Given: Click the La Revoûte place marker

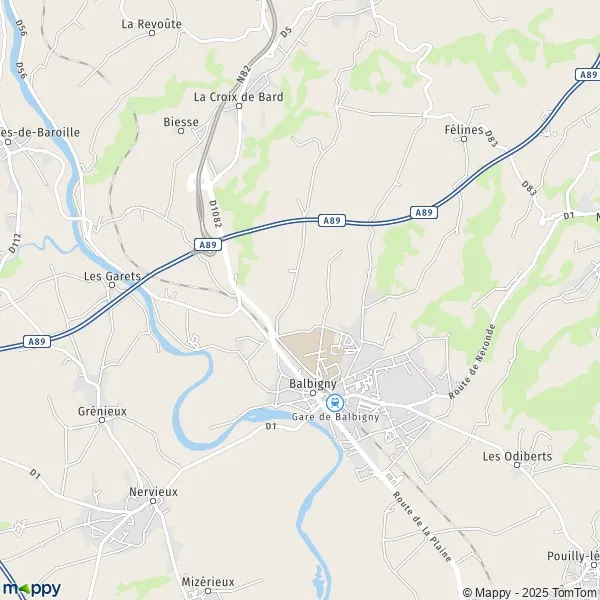Looking at the screenshot, I should tap(152, 33).
